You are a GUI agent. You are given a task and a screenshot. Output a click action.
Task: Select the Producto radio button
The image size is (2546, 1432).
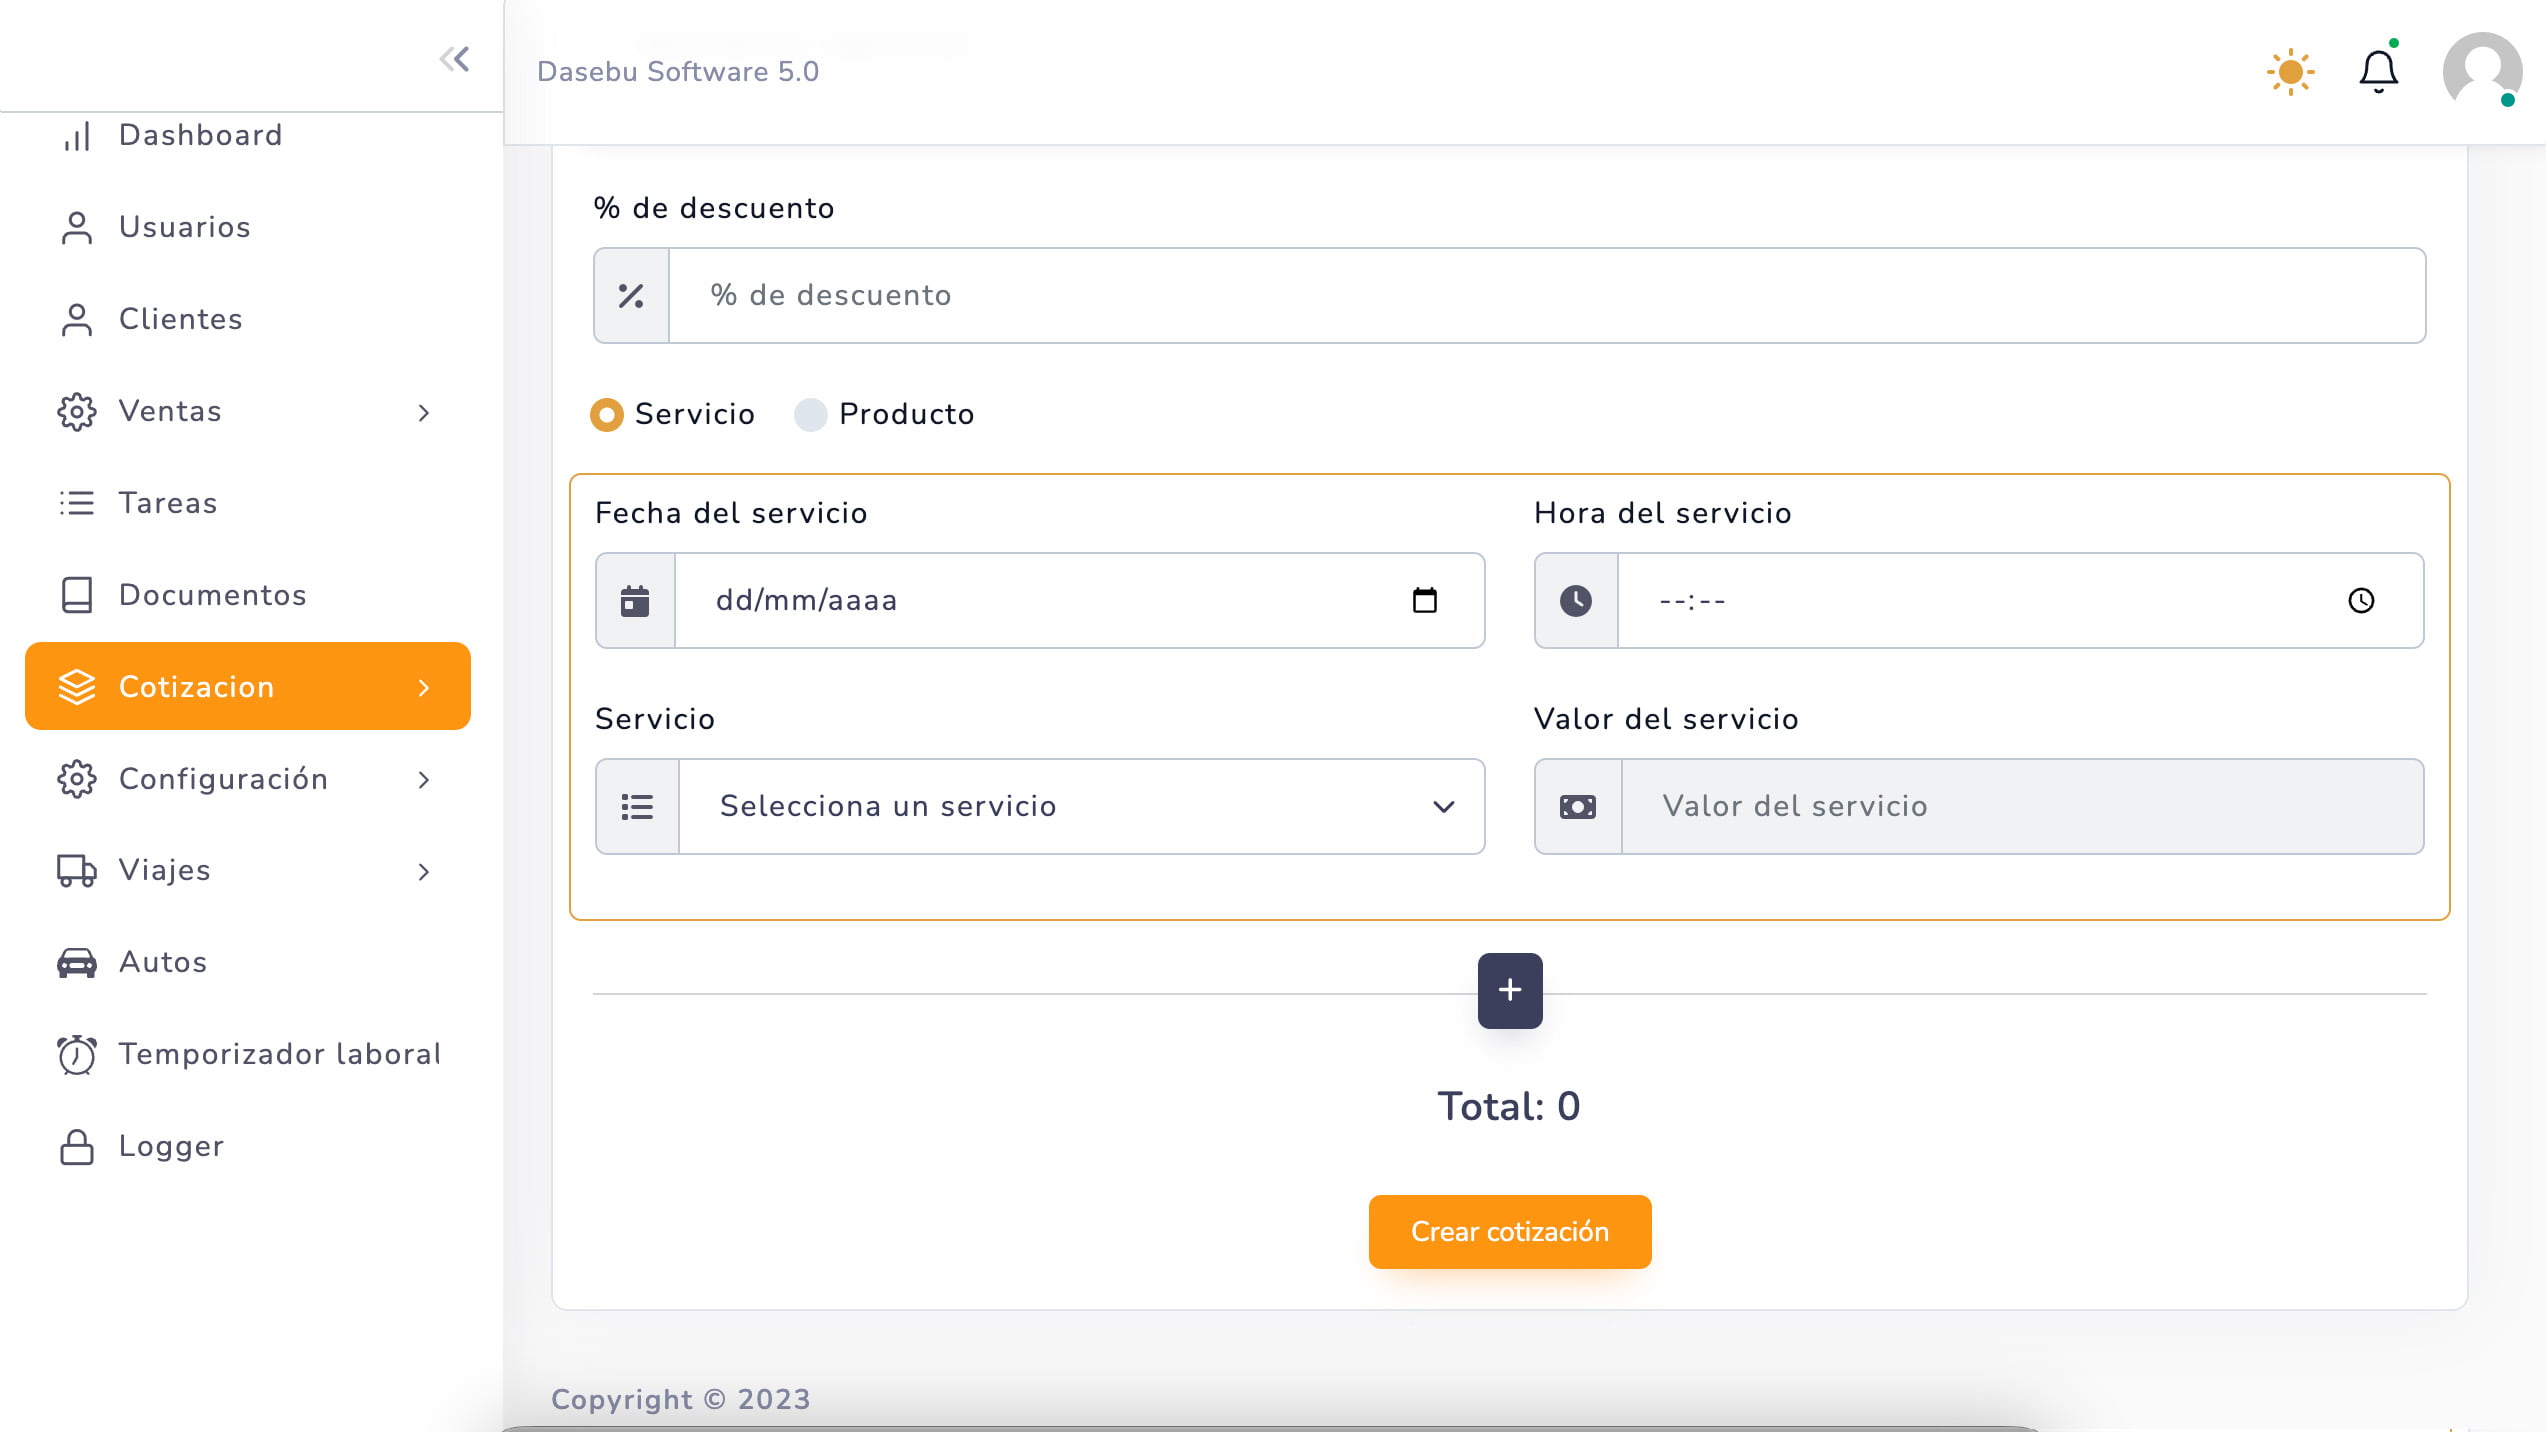pos(811,414)
